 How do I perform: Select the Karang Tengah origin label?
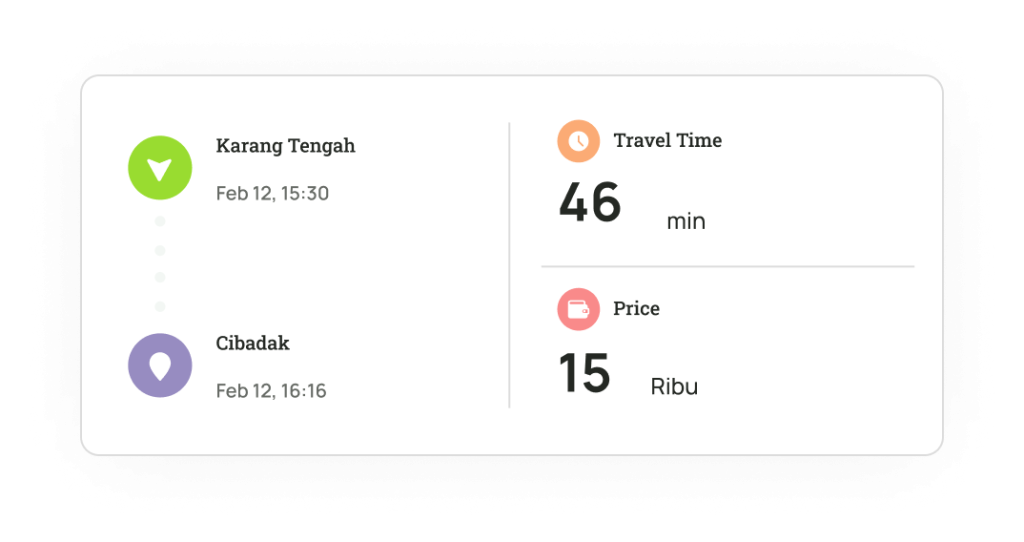click(x=285, y=146)
